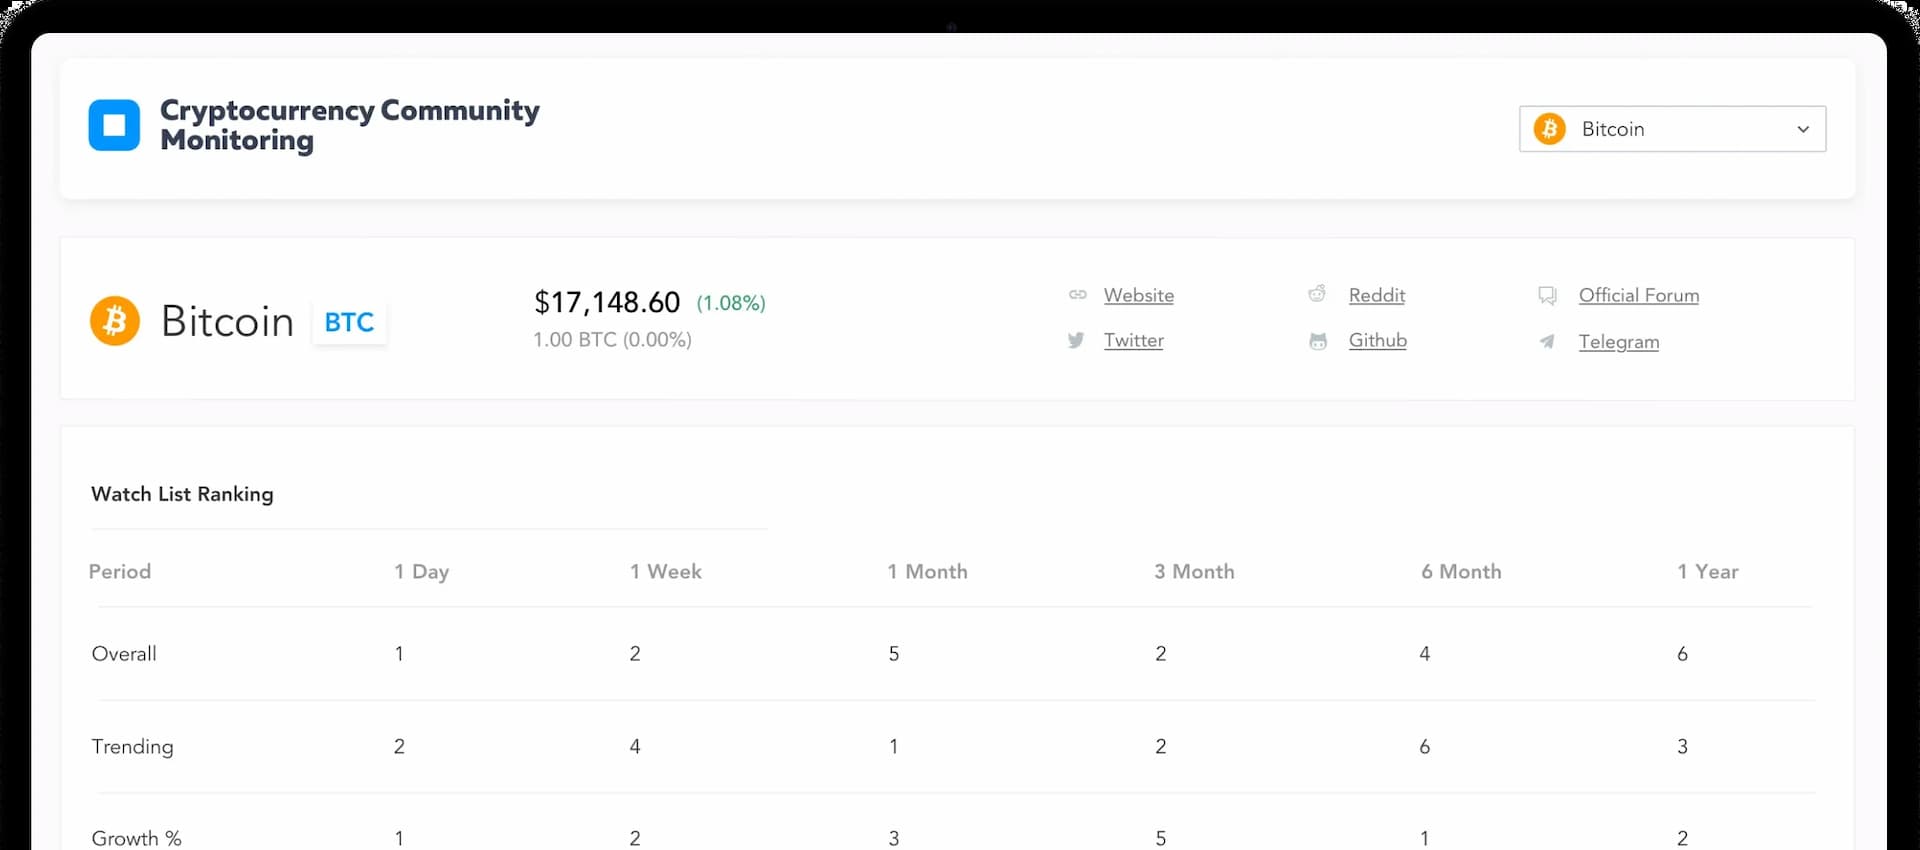Click the large orange Bitcoin logo
This screenshot has height=850, width=1920.
(x=115, y=321)
